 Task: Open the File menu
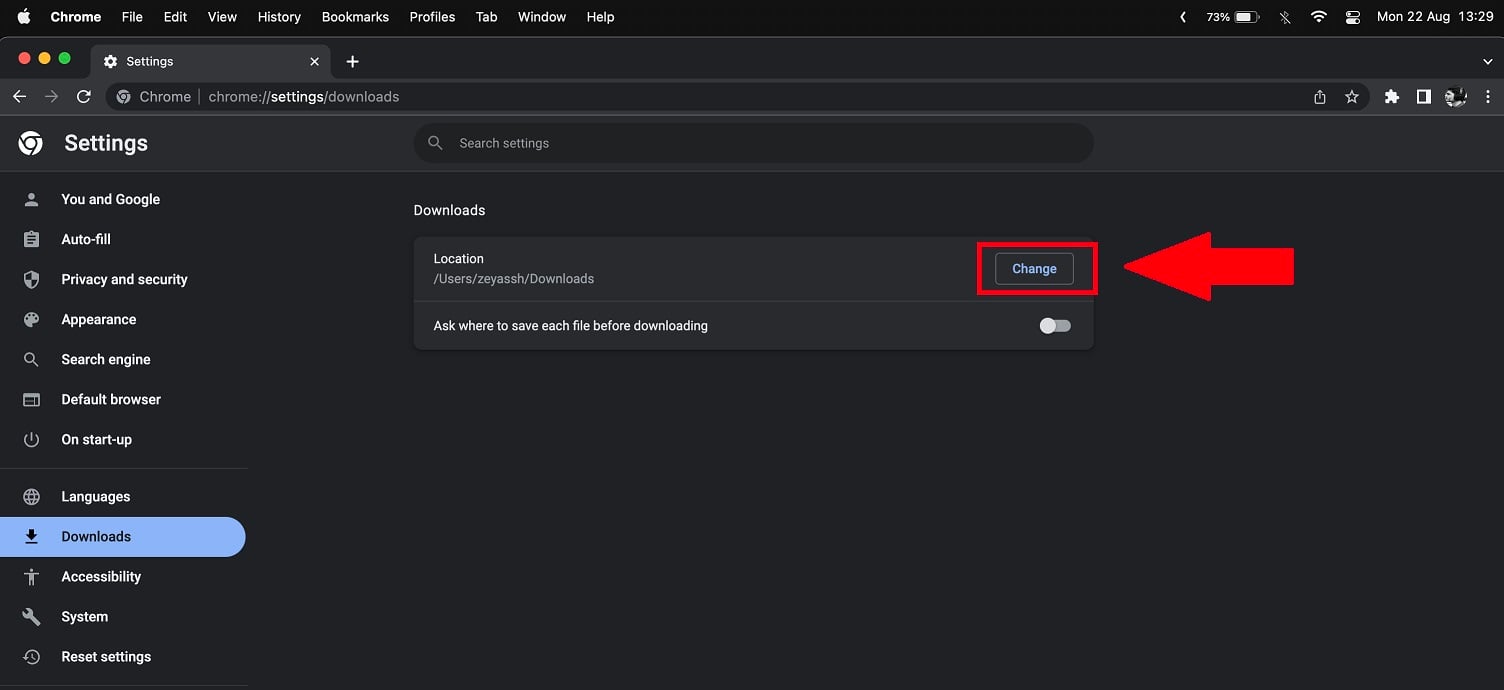click(132, 17)
